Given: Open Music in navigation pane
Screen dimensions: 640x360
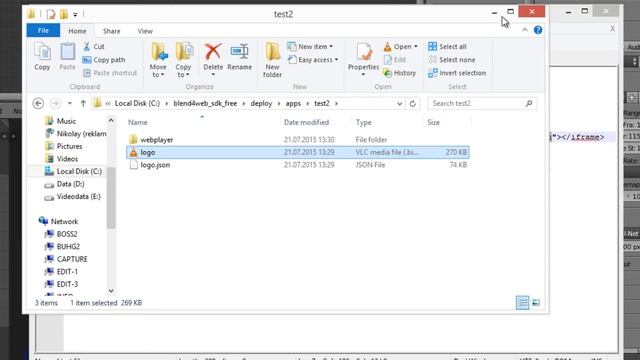Looking at the screenshot, I should tap(66, 121).
